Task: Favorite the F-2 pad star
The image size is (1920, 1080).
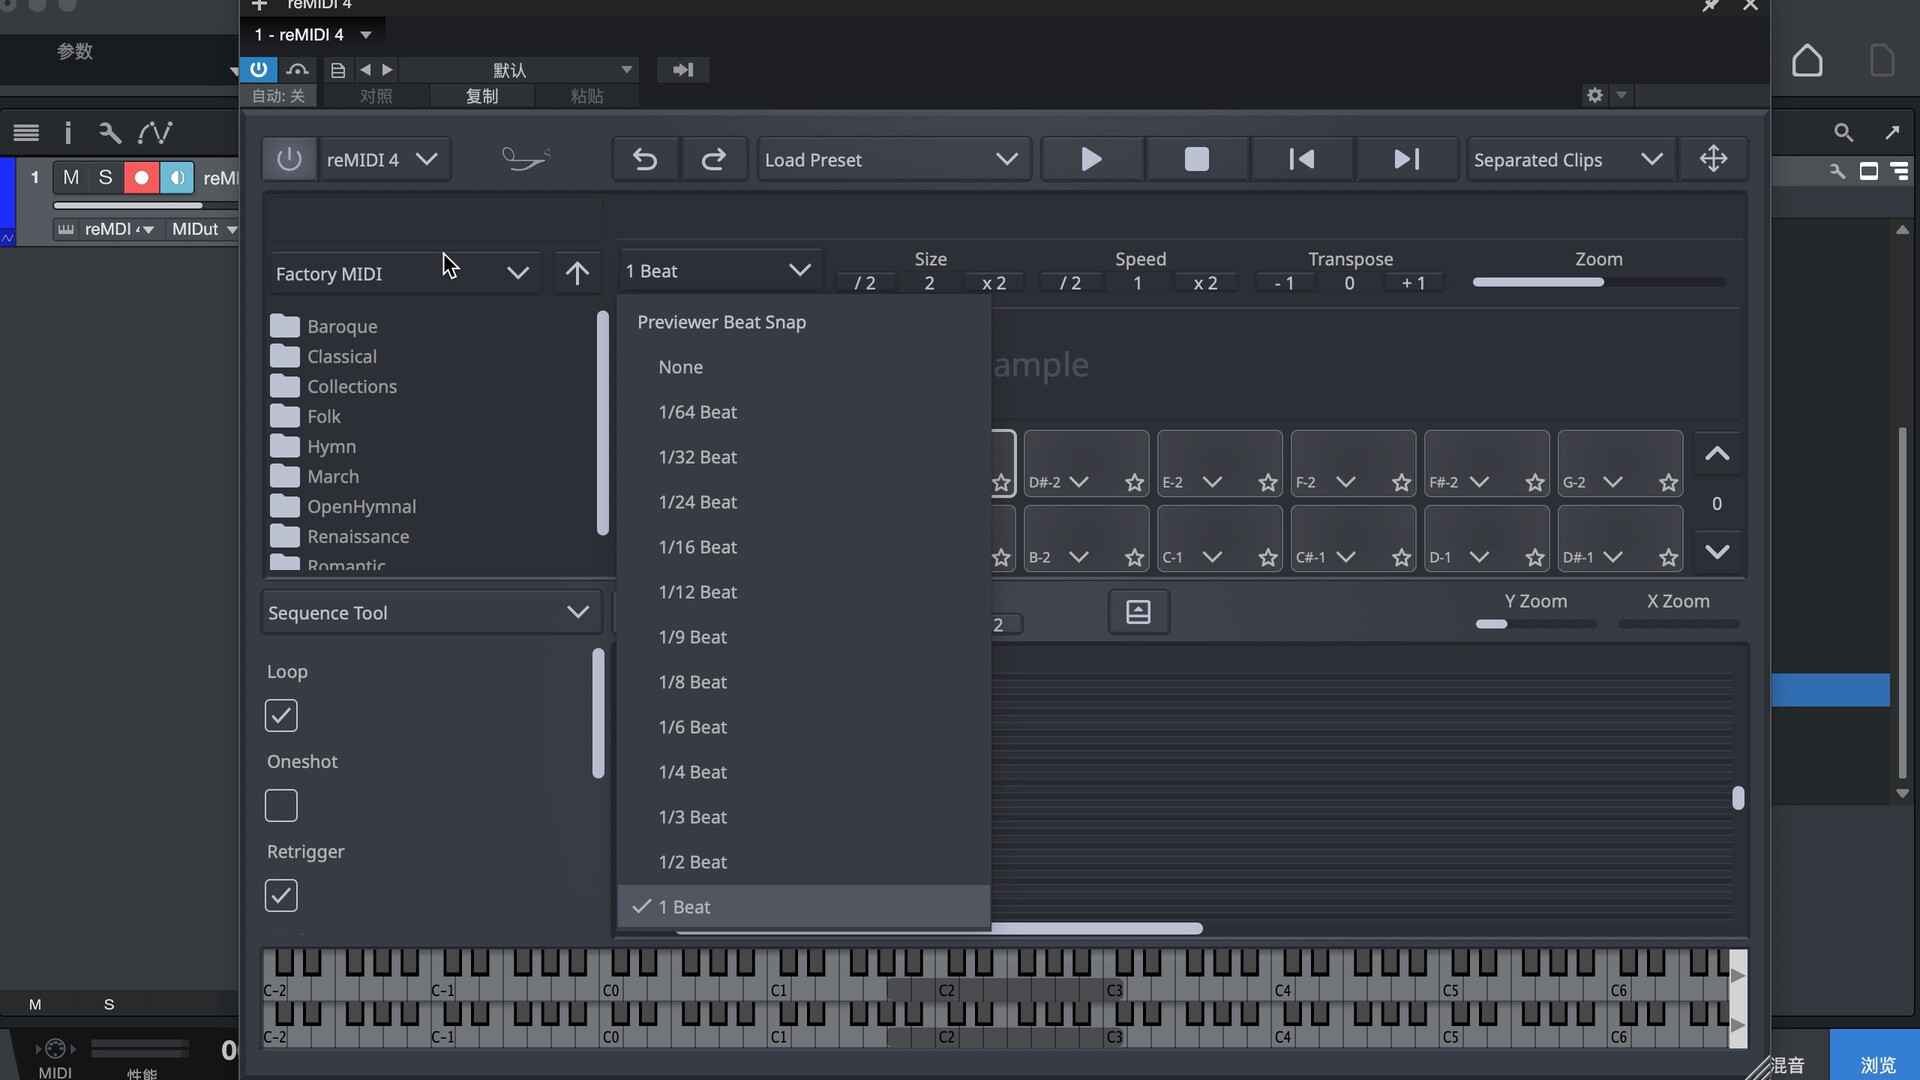Action: click(1401, 483)
